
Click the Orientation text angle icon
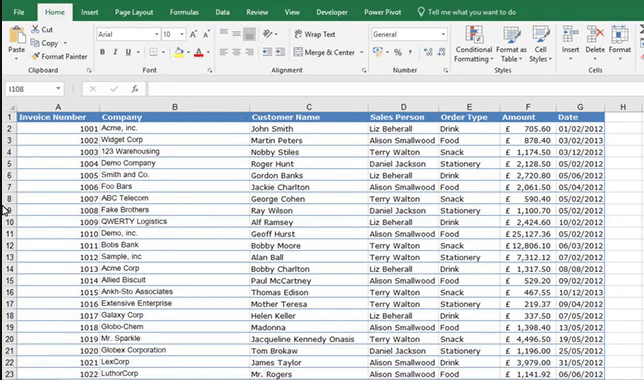(268, 34)
